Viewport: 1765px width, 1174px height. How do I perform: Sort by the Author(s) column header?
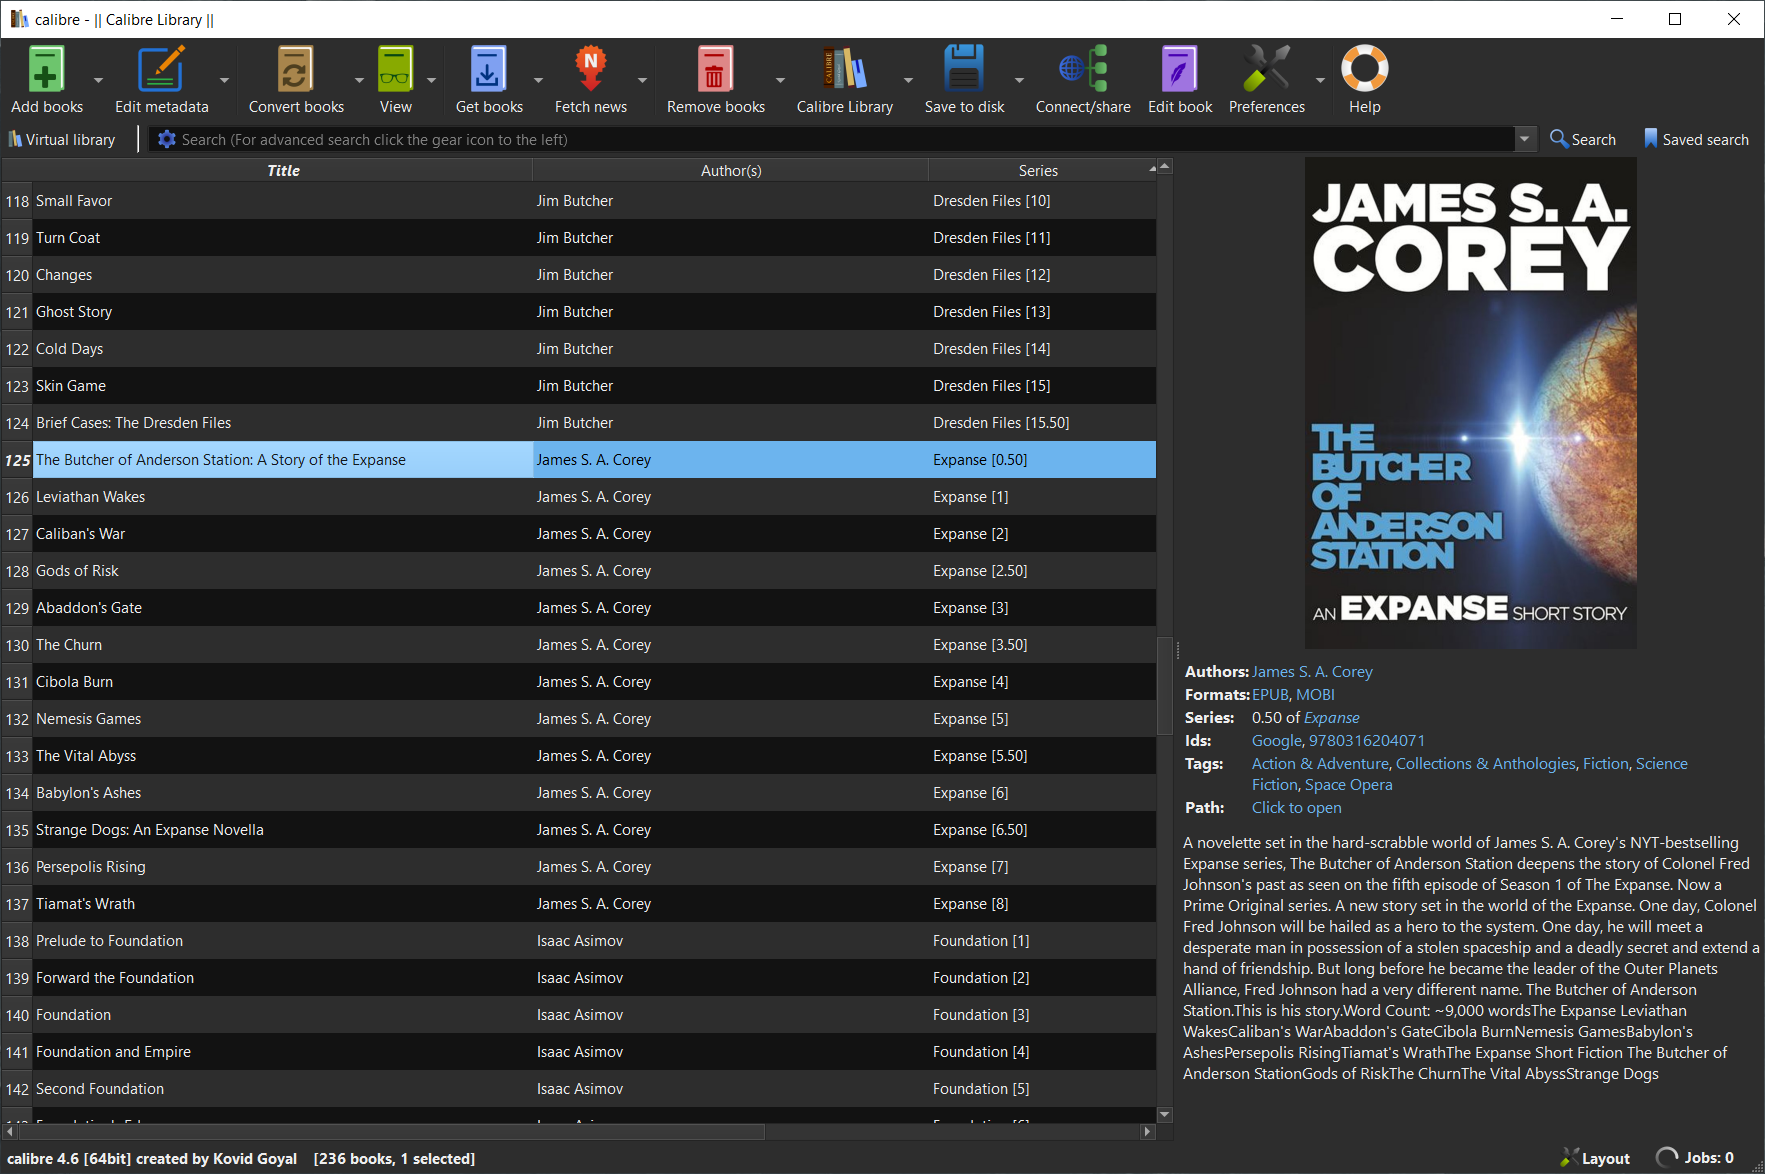[731, 170]
